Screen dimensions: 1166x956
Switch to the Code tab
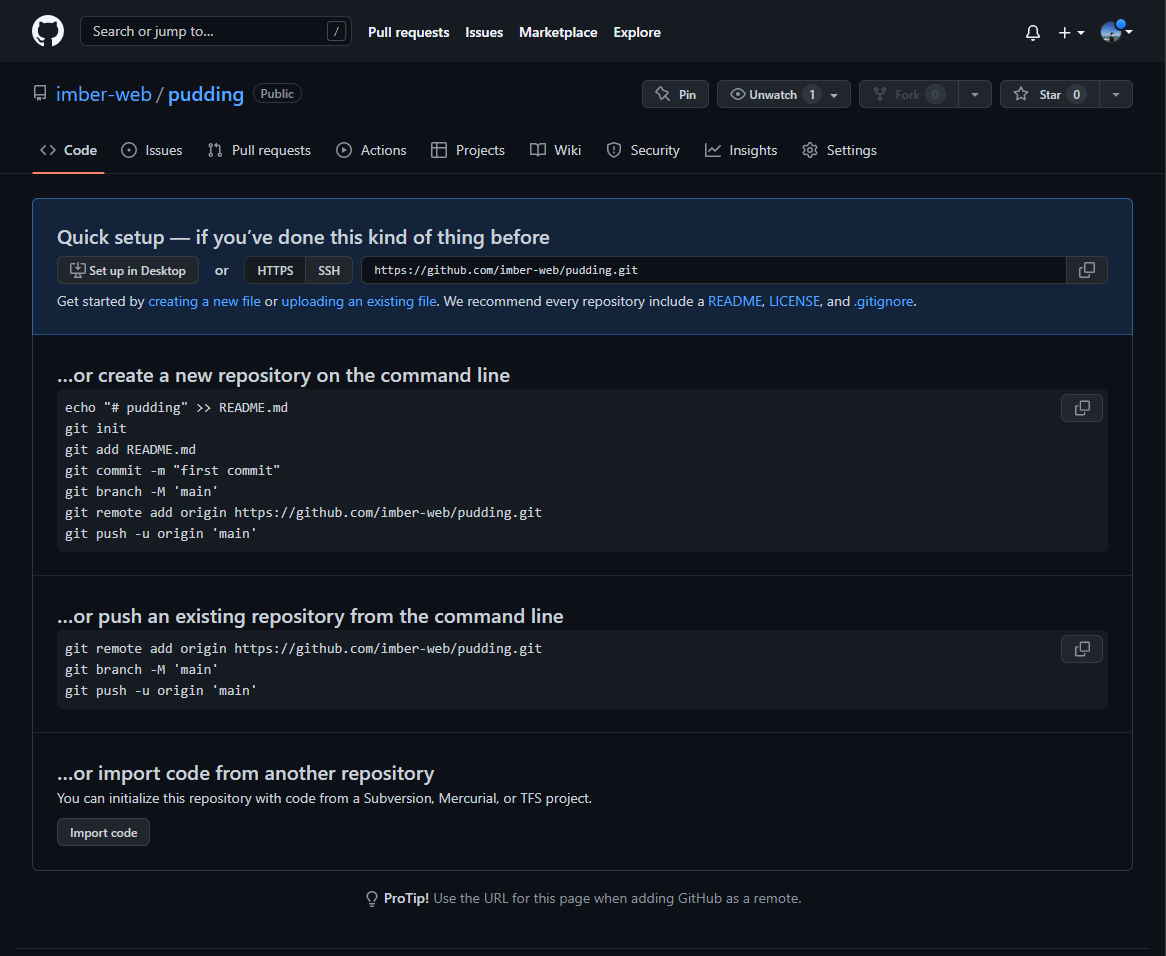(68, 150)
